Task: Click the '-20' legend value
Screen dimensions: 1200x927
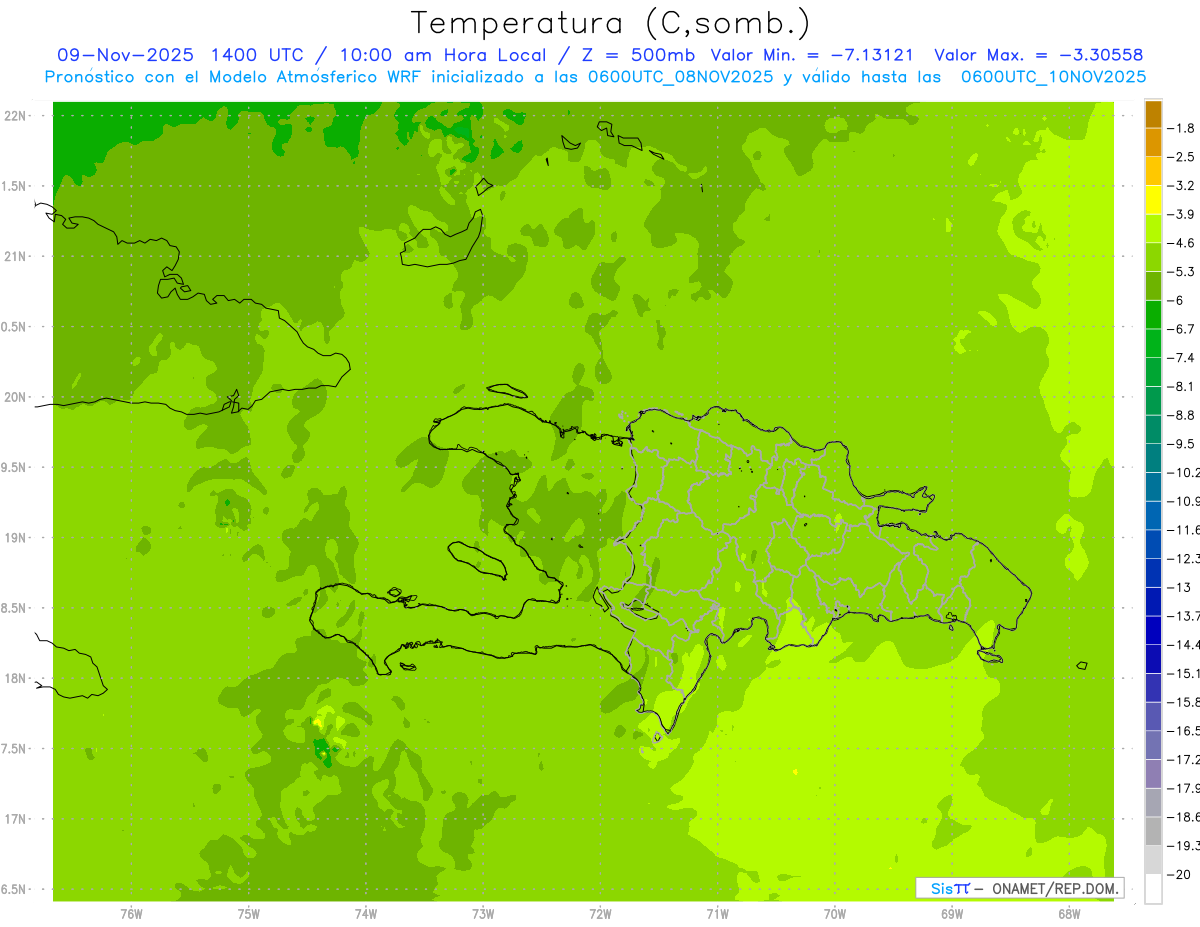Action: point(1180,875)
